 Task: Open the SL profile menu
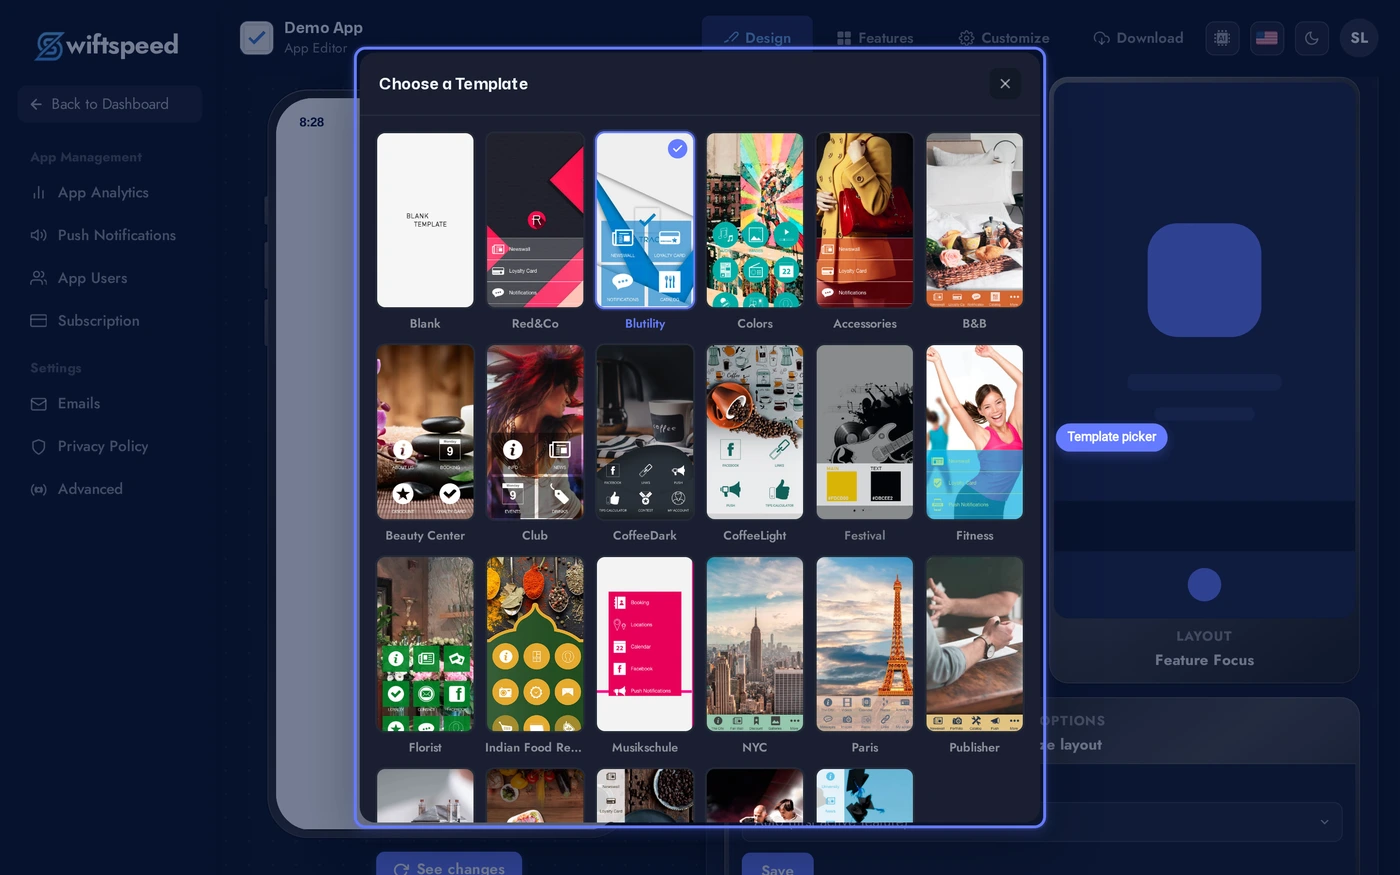pyautogui.click(x=1359, y=37)
